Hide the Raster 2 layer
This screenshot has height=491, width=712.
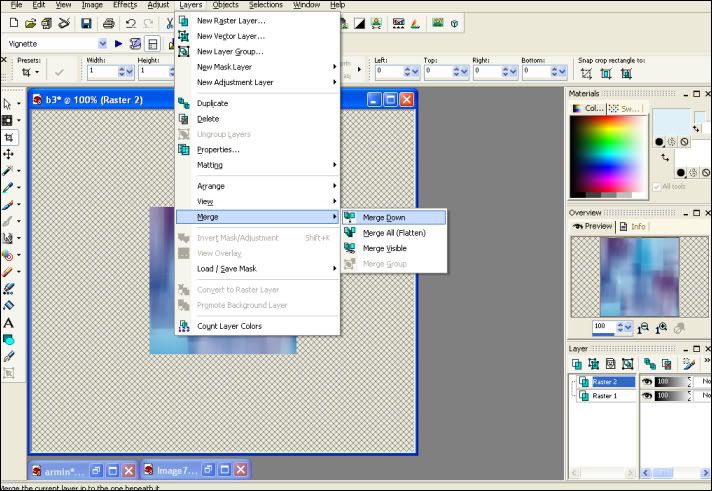[x=647, y=382]
